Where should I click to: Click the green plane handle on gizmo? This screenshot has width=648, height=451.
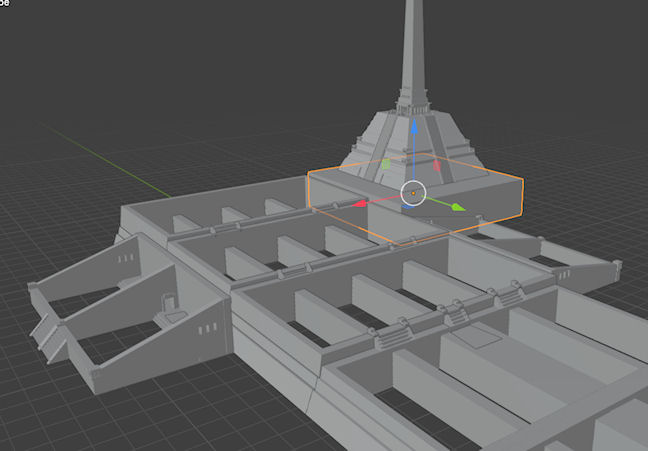pyautogui.click(x=386, y=163)
